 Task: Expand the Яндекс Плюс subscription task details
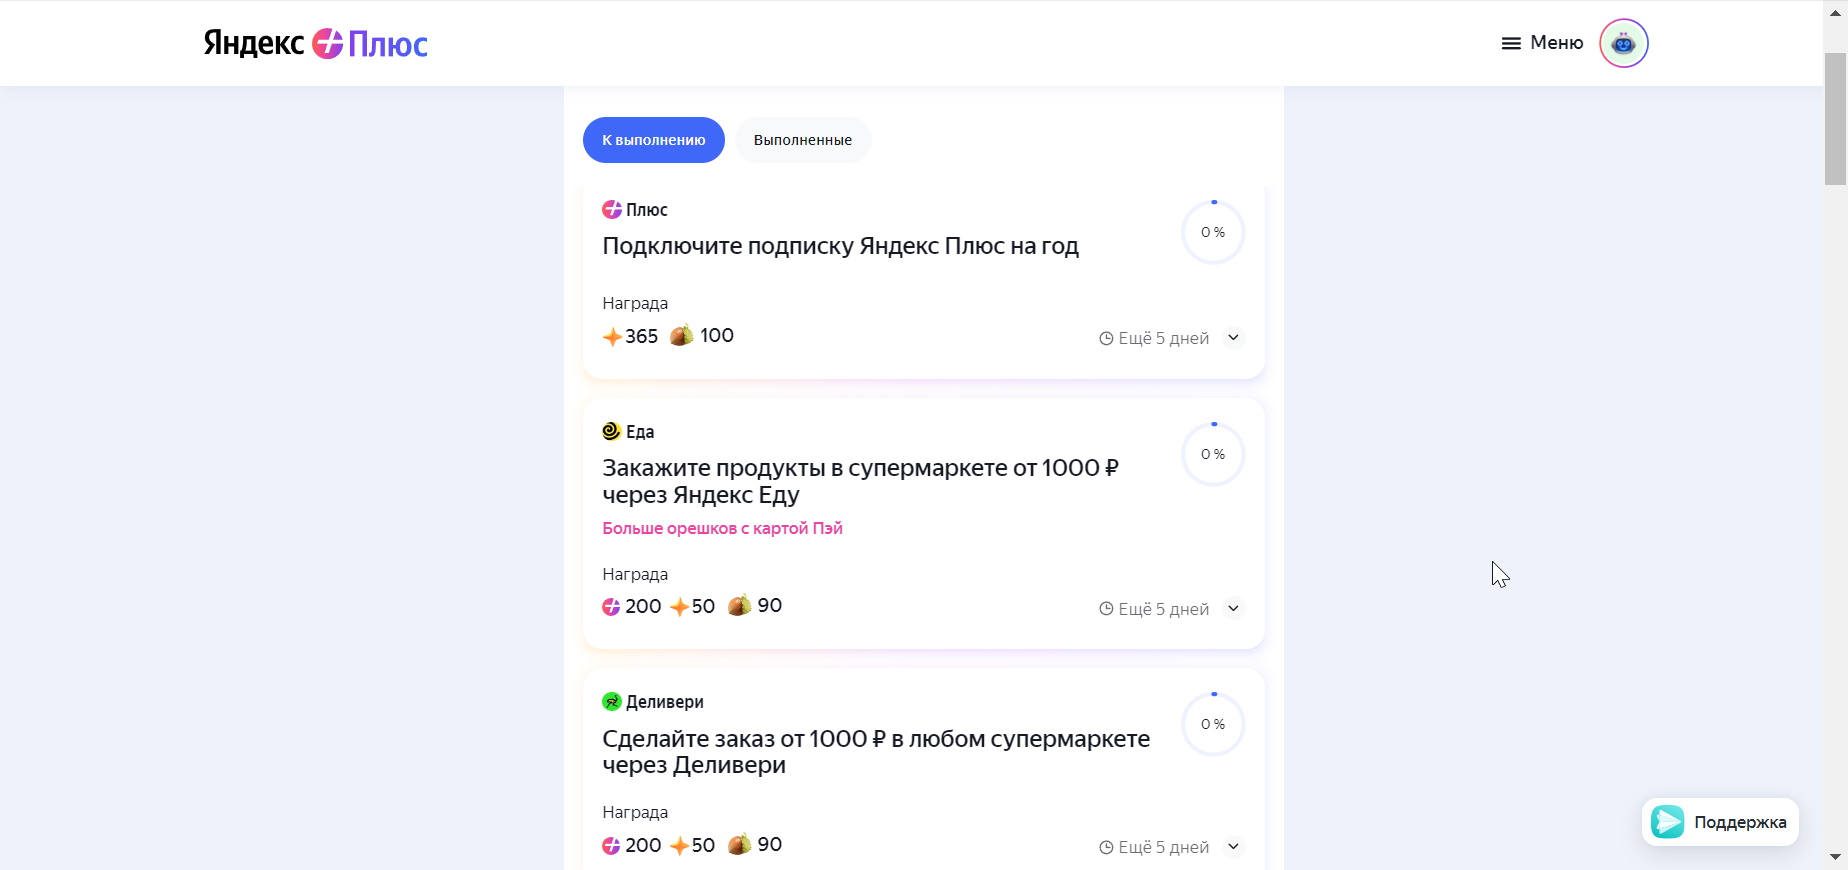(1233, 337)
